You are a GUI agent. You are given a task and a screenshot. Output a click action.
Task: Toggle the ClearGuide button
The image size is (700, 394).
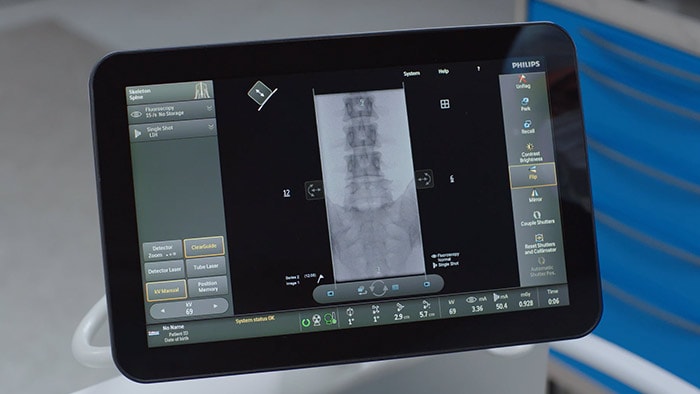[x=204, y=247]
